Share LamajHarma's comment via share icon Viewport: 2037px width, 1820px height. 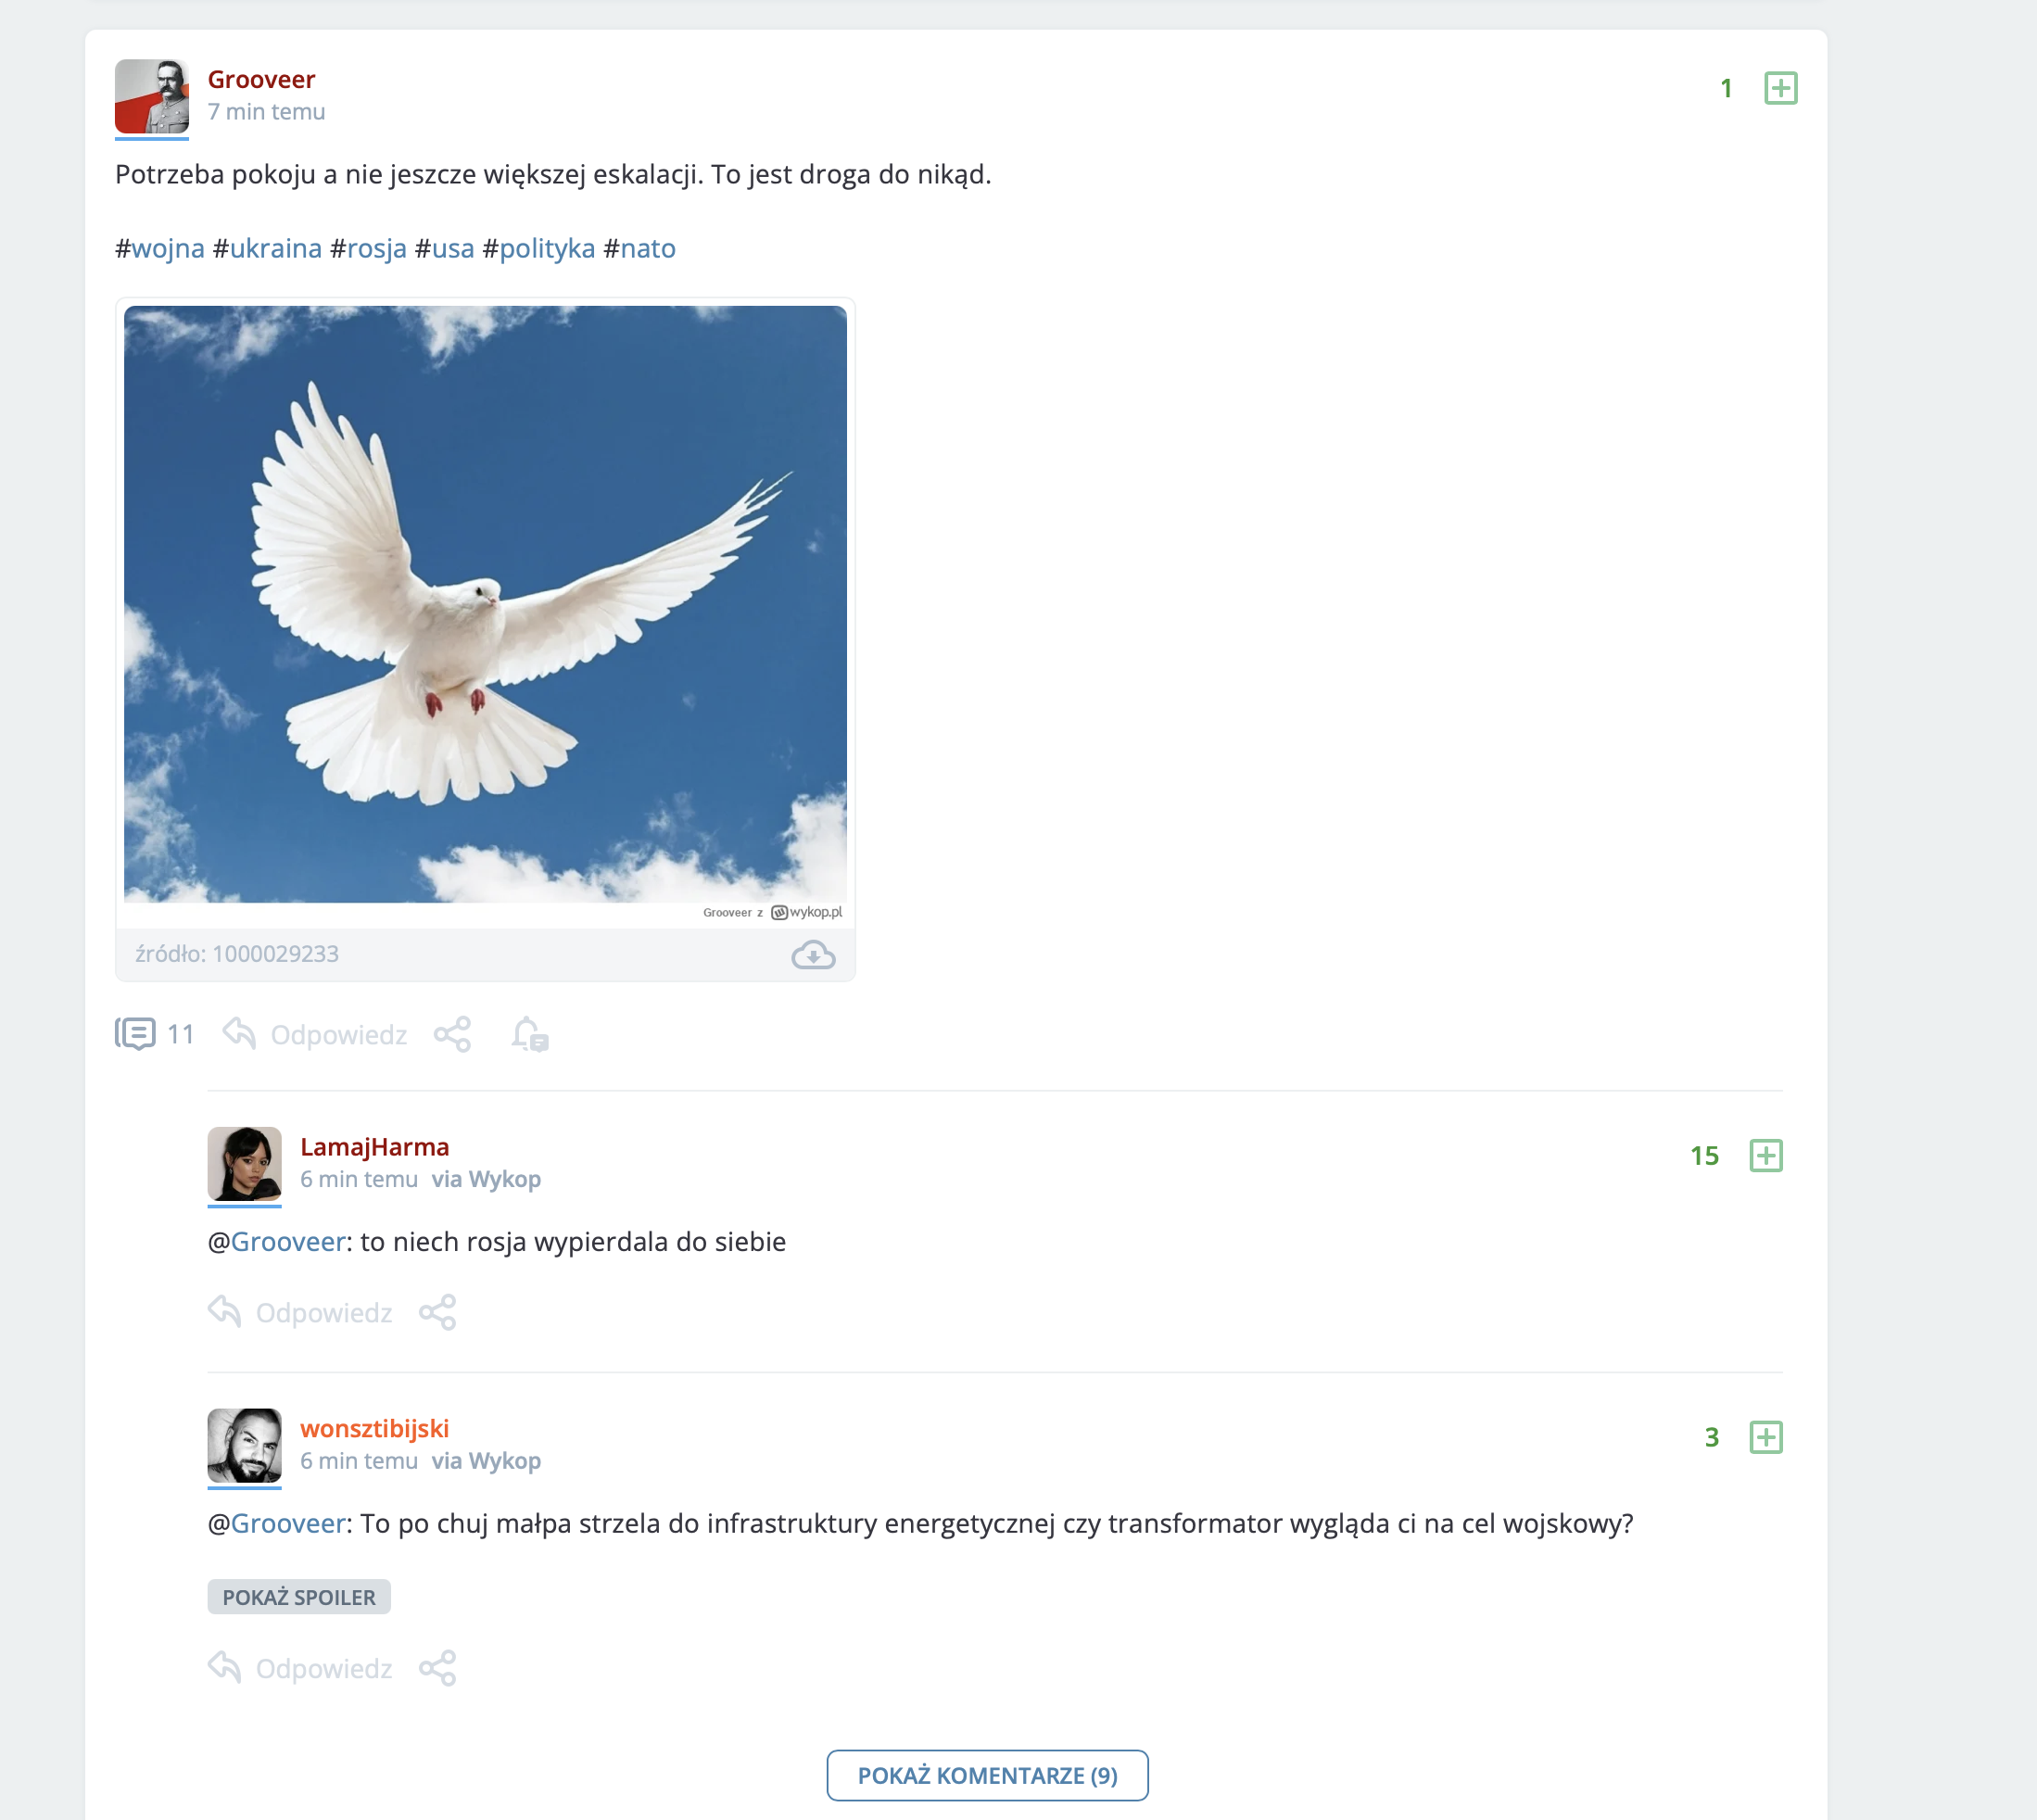[x=437, y=1312]
